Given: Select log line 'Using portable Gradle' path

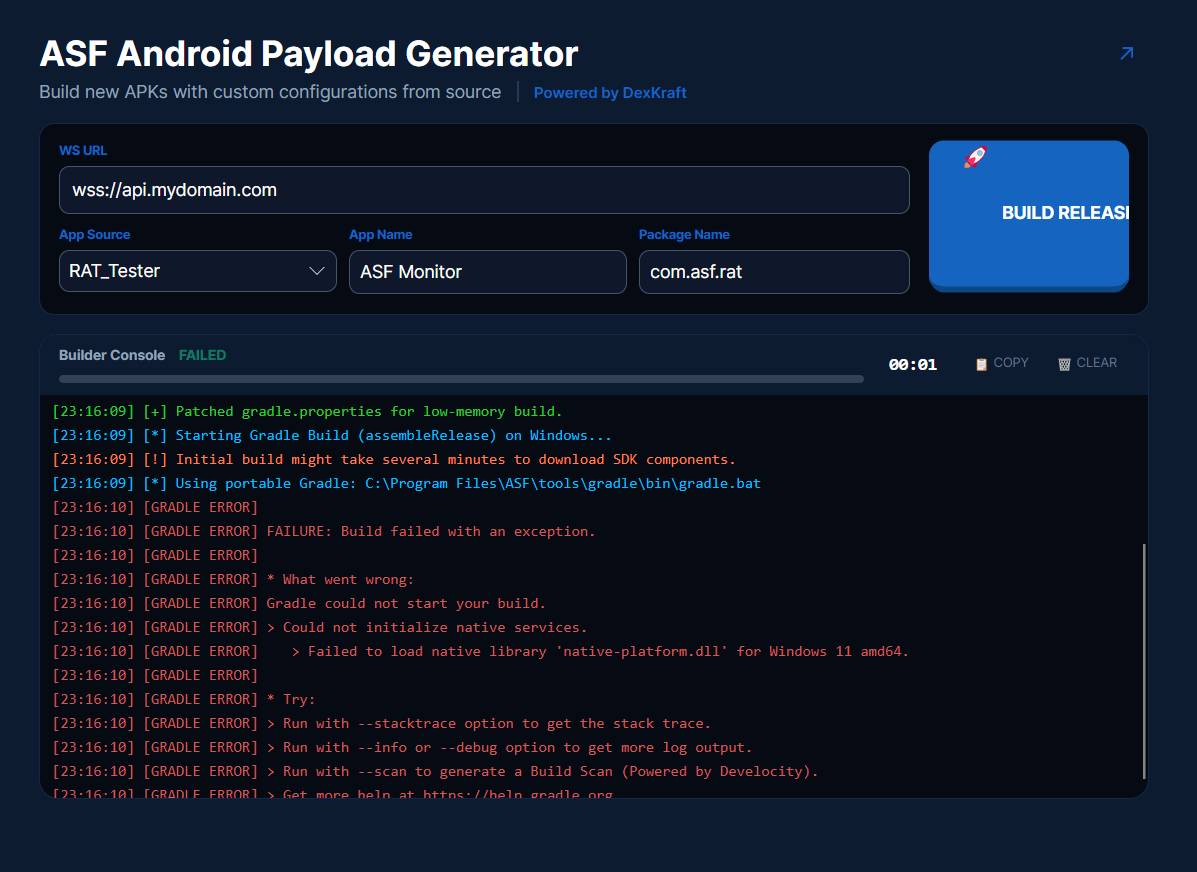Looking at the screenshot, I should 406,483.
